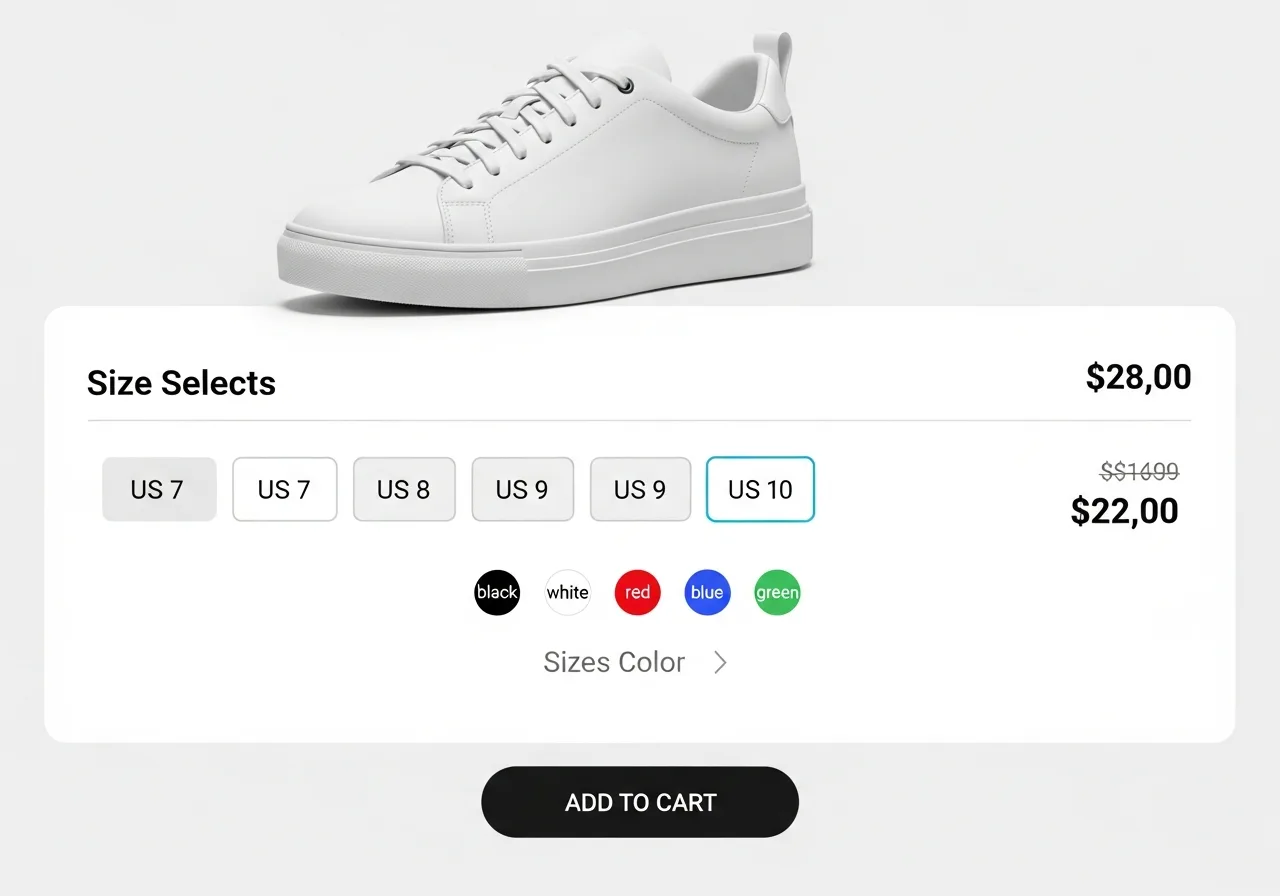Screen dimensions: 1280x896
Task: Choose the white color swatch
Action: (567, 592)
